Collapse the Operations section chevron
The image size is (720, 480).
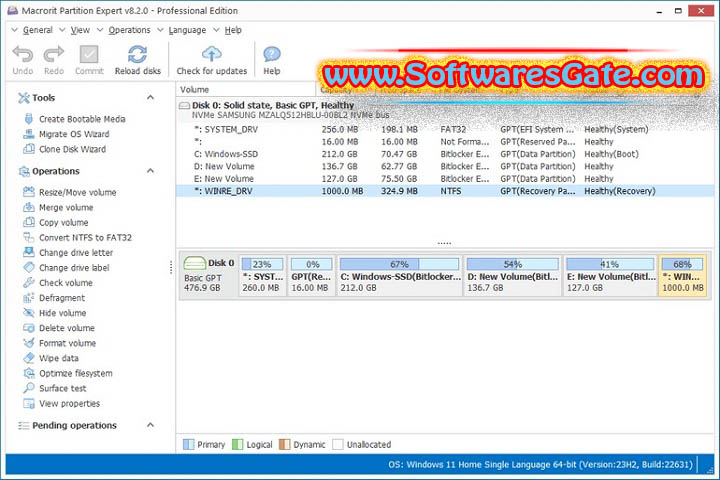point(150,171)
